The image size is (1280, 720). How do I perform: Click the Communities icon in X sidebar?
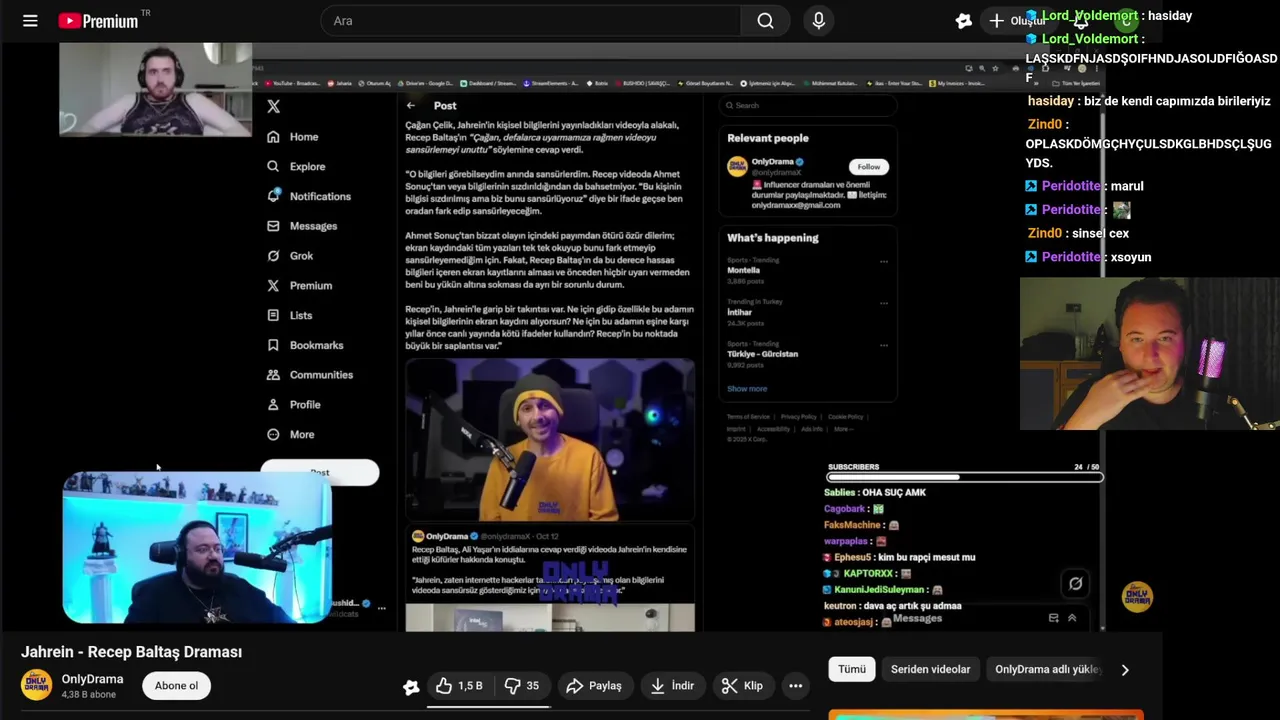(x=273, y=375)
